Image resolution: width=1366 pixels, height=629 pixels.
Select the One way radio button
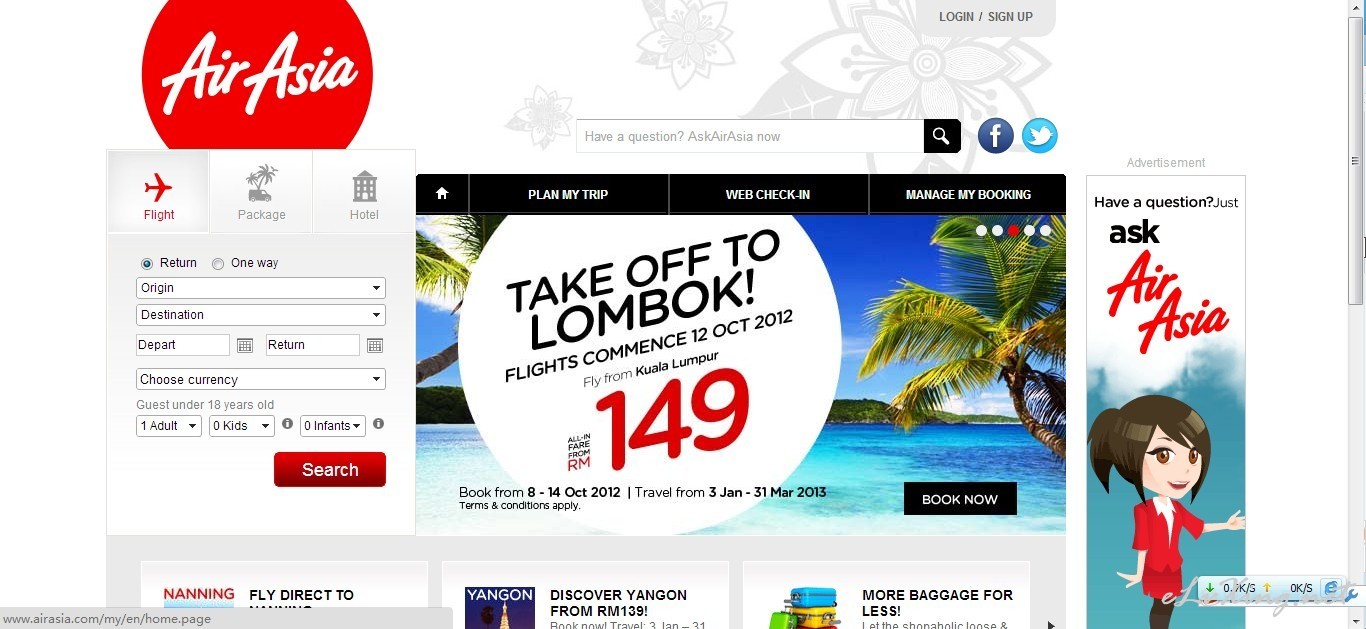click(x=218, y=264)
